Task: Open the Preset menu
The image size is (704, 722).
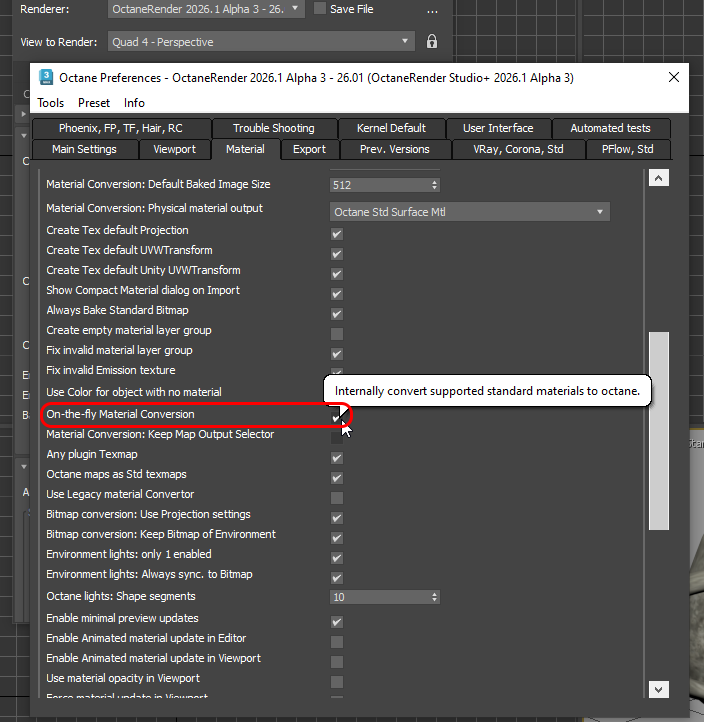Action: (x=94, y=103)
